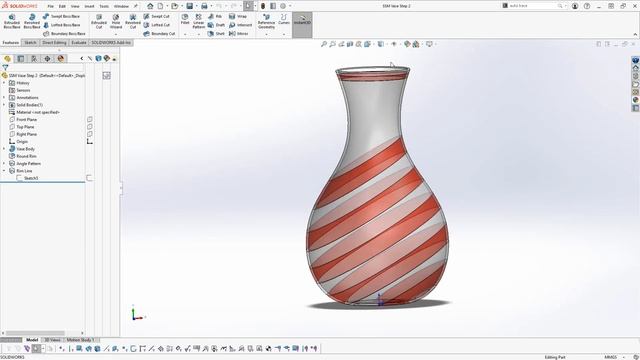Viewport: 640px width, 360px height.
Task: Click the Save icon in top toolbar
Action: [x=189, y=6]
